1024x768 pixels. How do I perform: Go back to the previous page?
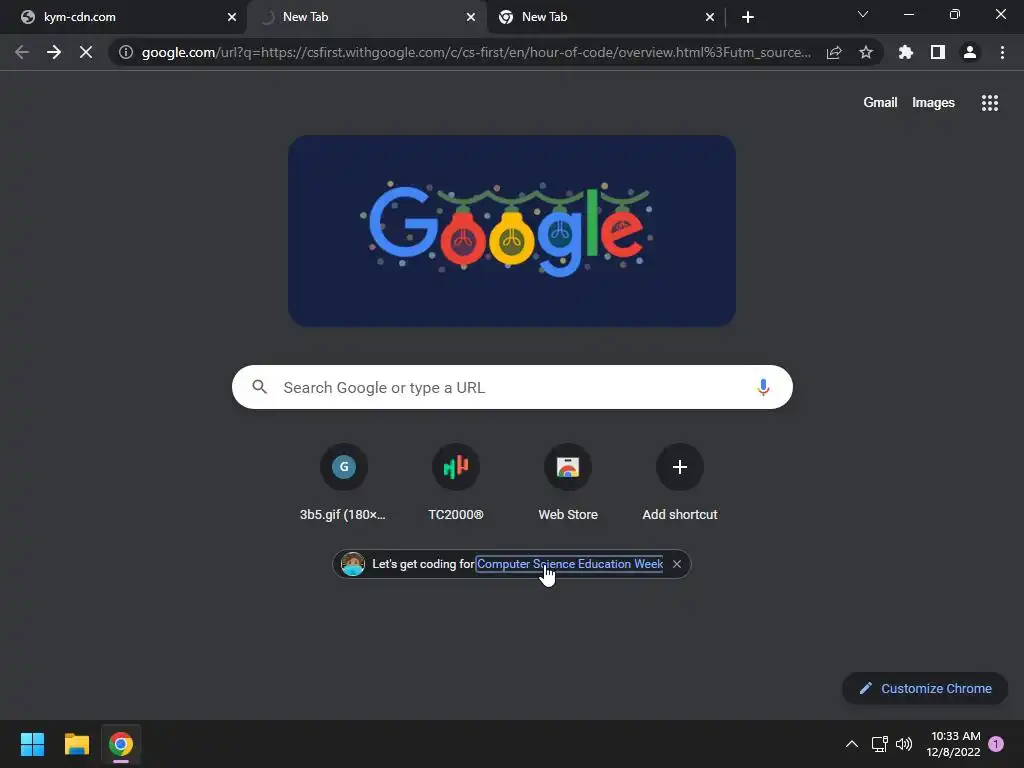point(22,52)
